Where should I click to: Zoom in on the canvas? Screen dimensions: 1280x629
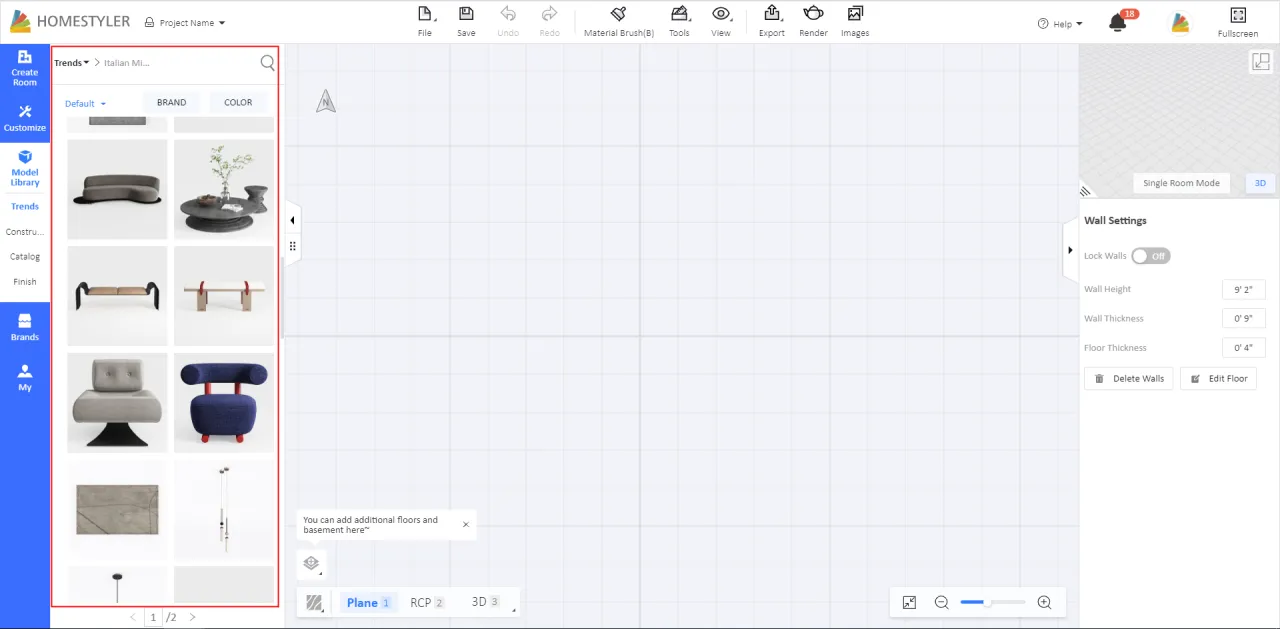pos(1044,602)
